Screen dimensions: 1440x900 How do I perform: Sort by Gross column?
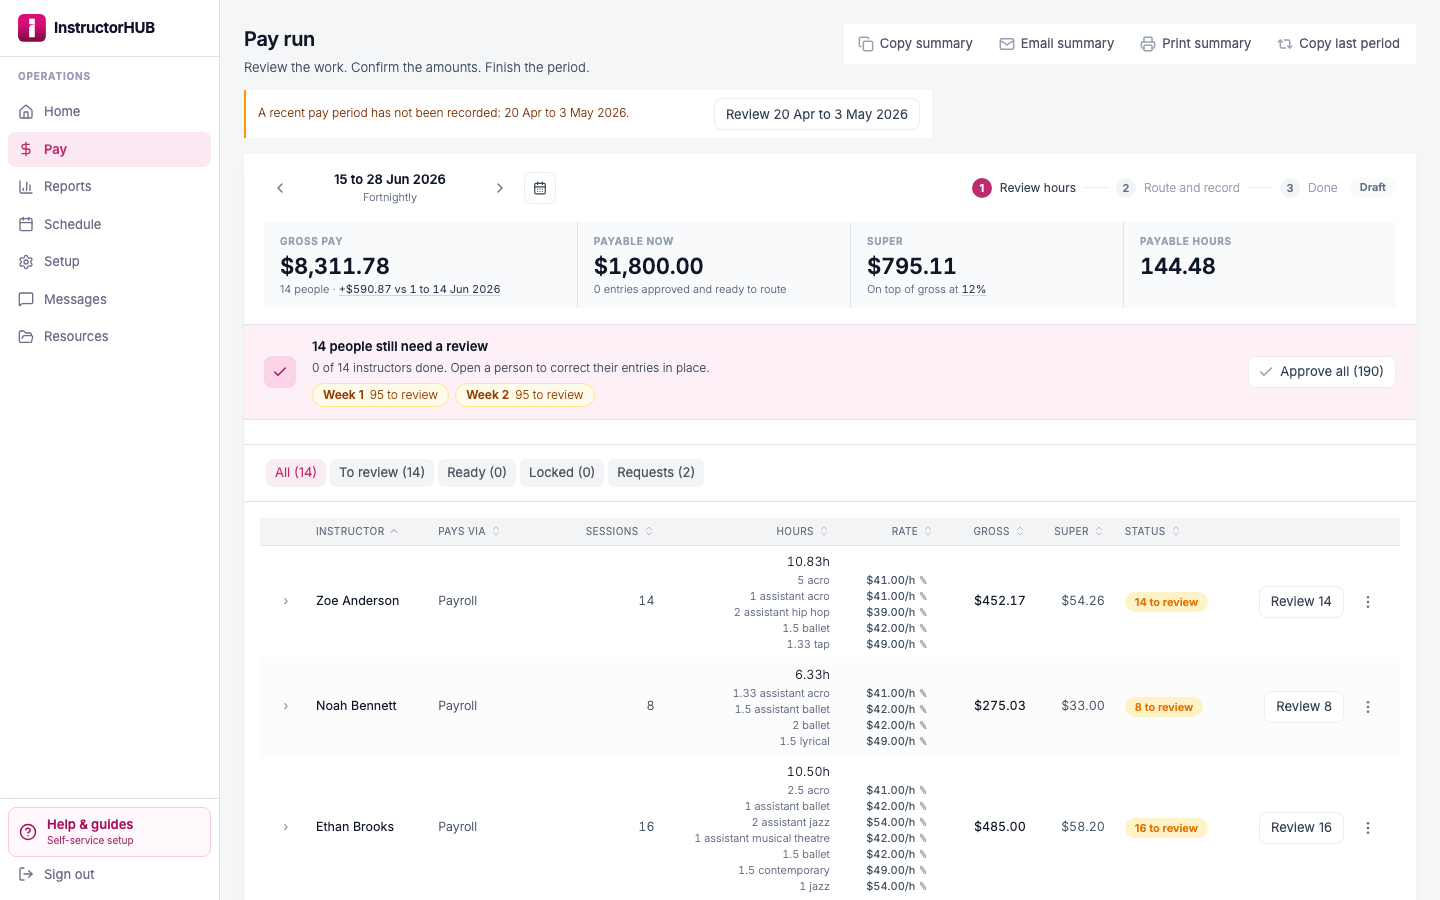[999, 532]
